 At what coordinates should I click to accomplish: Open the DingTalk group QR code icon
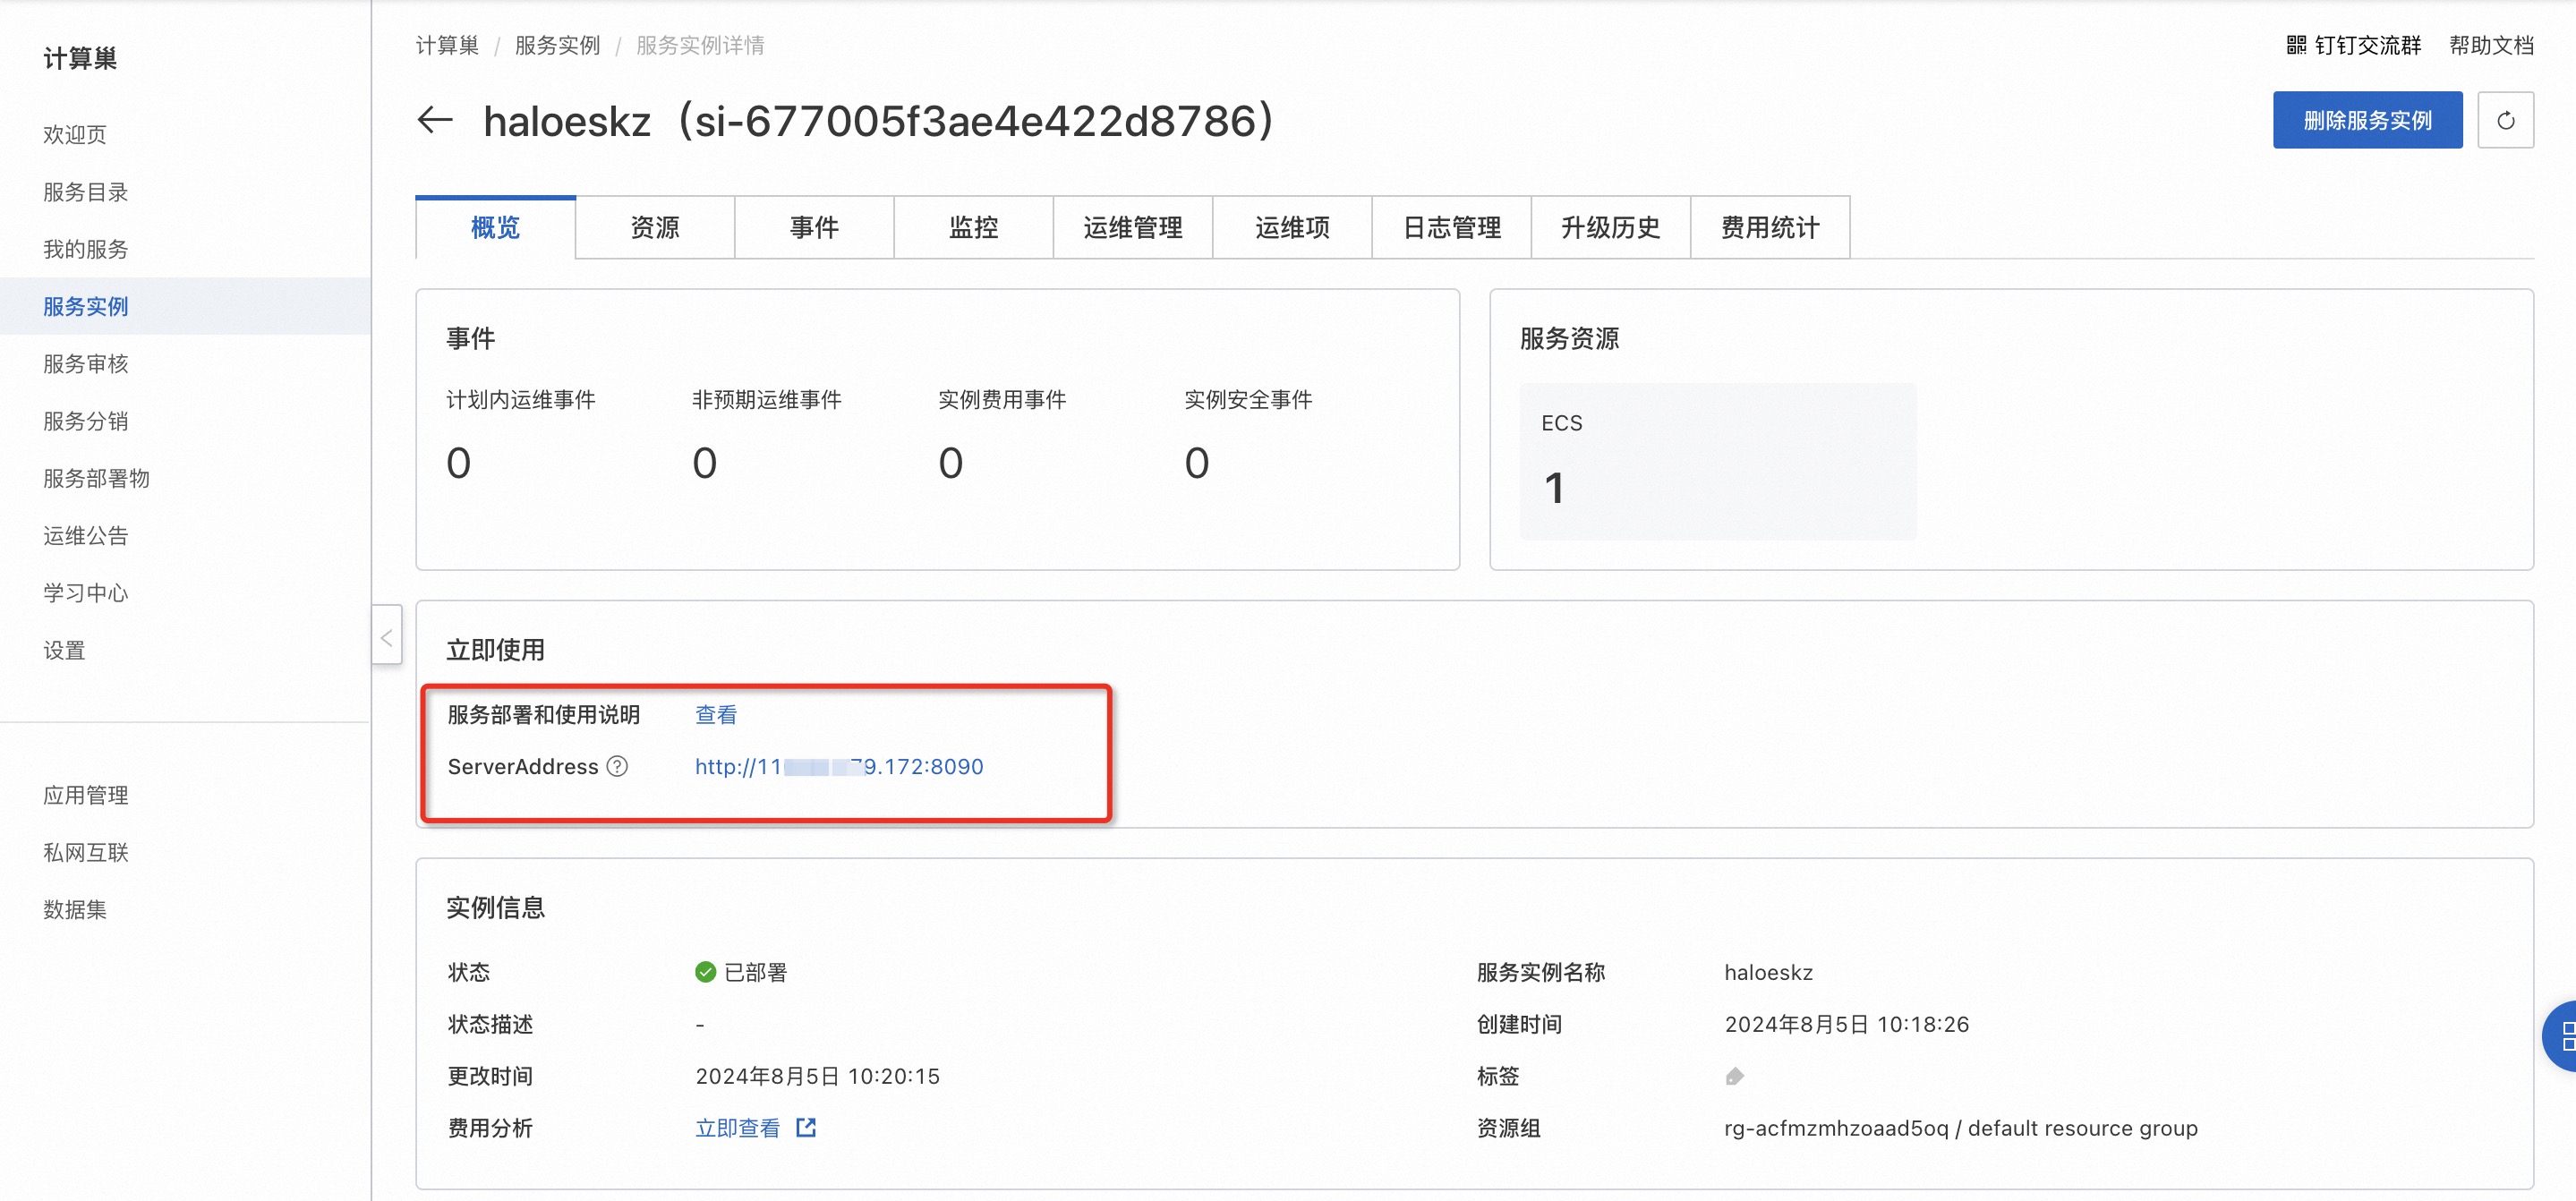coord(2296,45)
